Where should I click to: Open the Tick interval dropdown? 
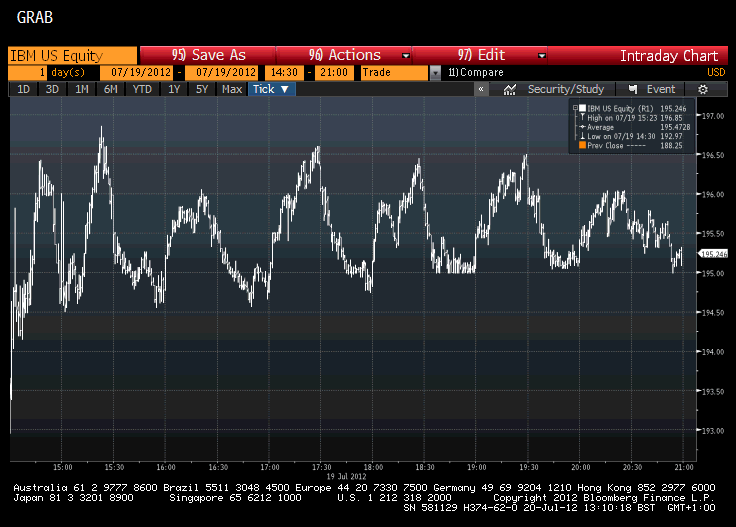pos(271,89)
